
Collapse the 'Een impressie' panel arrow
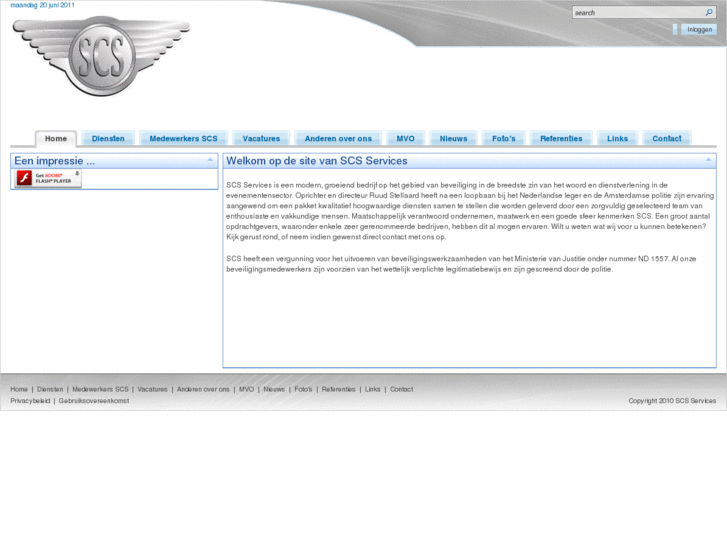[210, 160]
